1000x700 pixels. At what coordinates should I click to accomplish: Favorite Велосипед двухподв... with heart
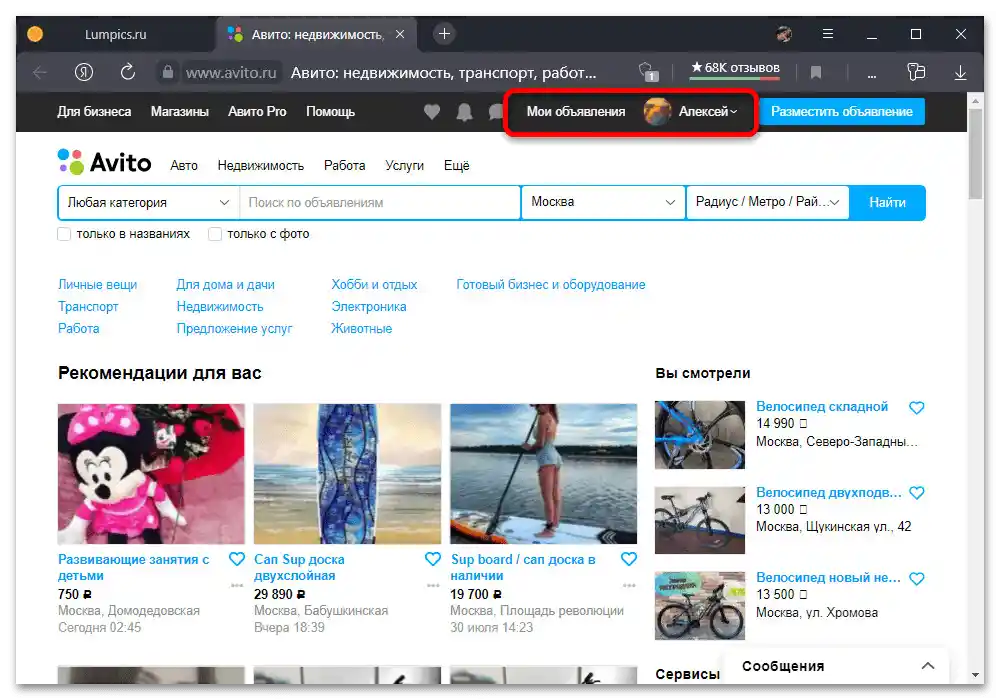pos(916,493)
